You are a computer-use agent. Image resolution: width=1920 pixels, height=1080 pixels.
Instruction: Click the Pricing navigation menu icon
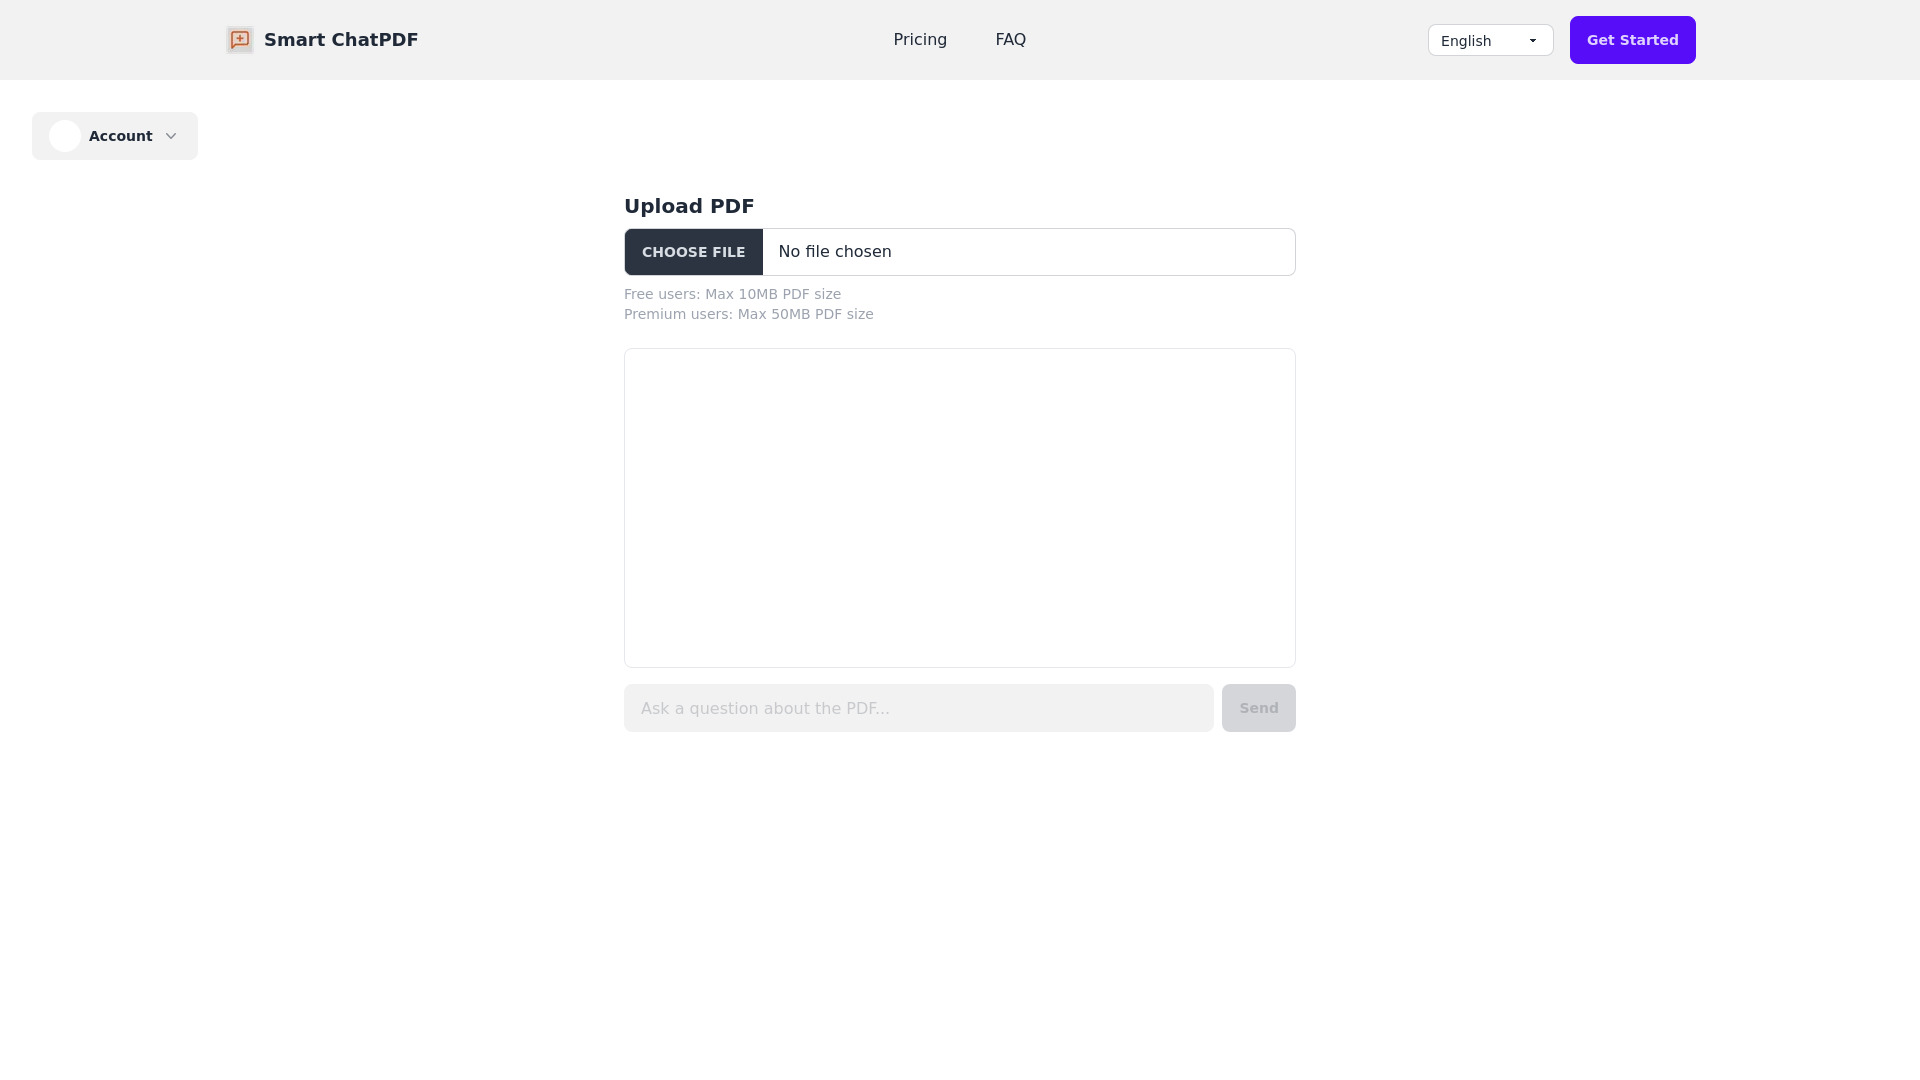[x=919, y=40]
